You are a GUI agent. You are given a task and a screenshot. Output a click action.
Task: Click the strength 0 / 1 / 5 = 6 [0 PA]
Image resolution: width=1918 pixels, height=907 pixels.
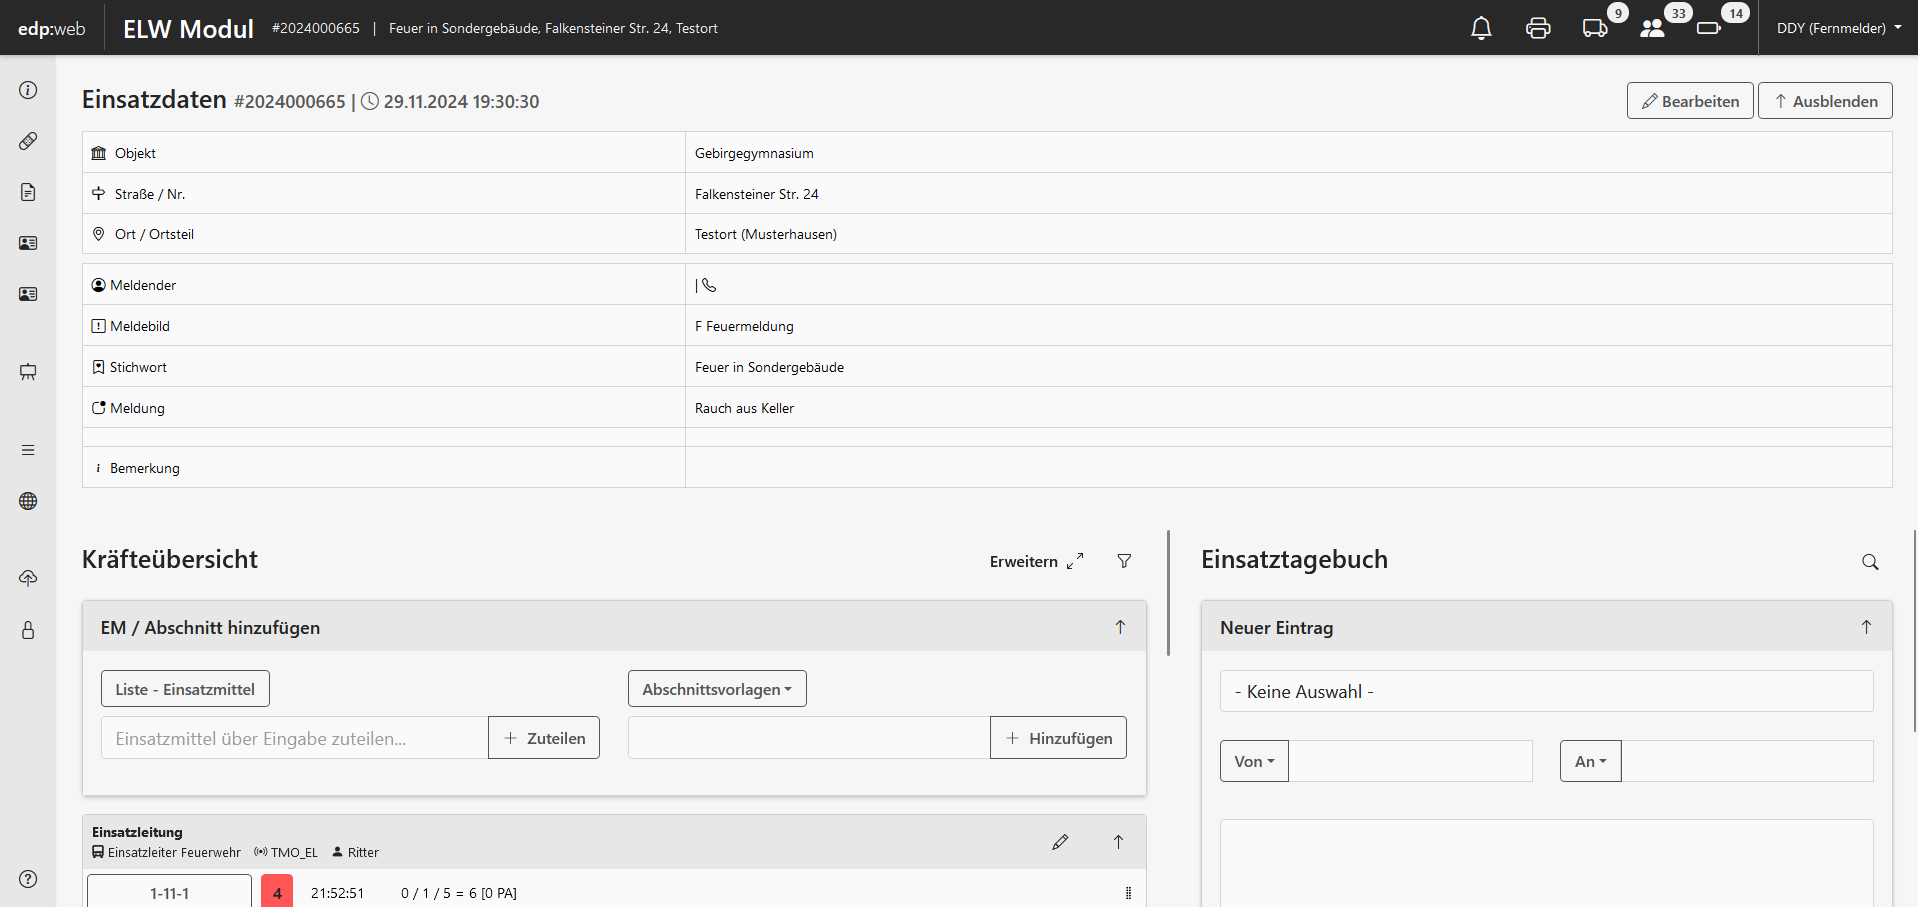[458, 893]
